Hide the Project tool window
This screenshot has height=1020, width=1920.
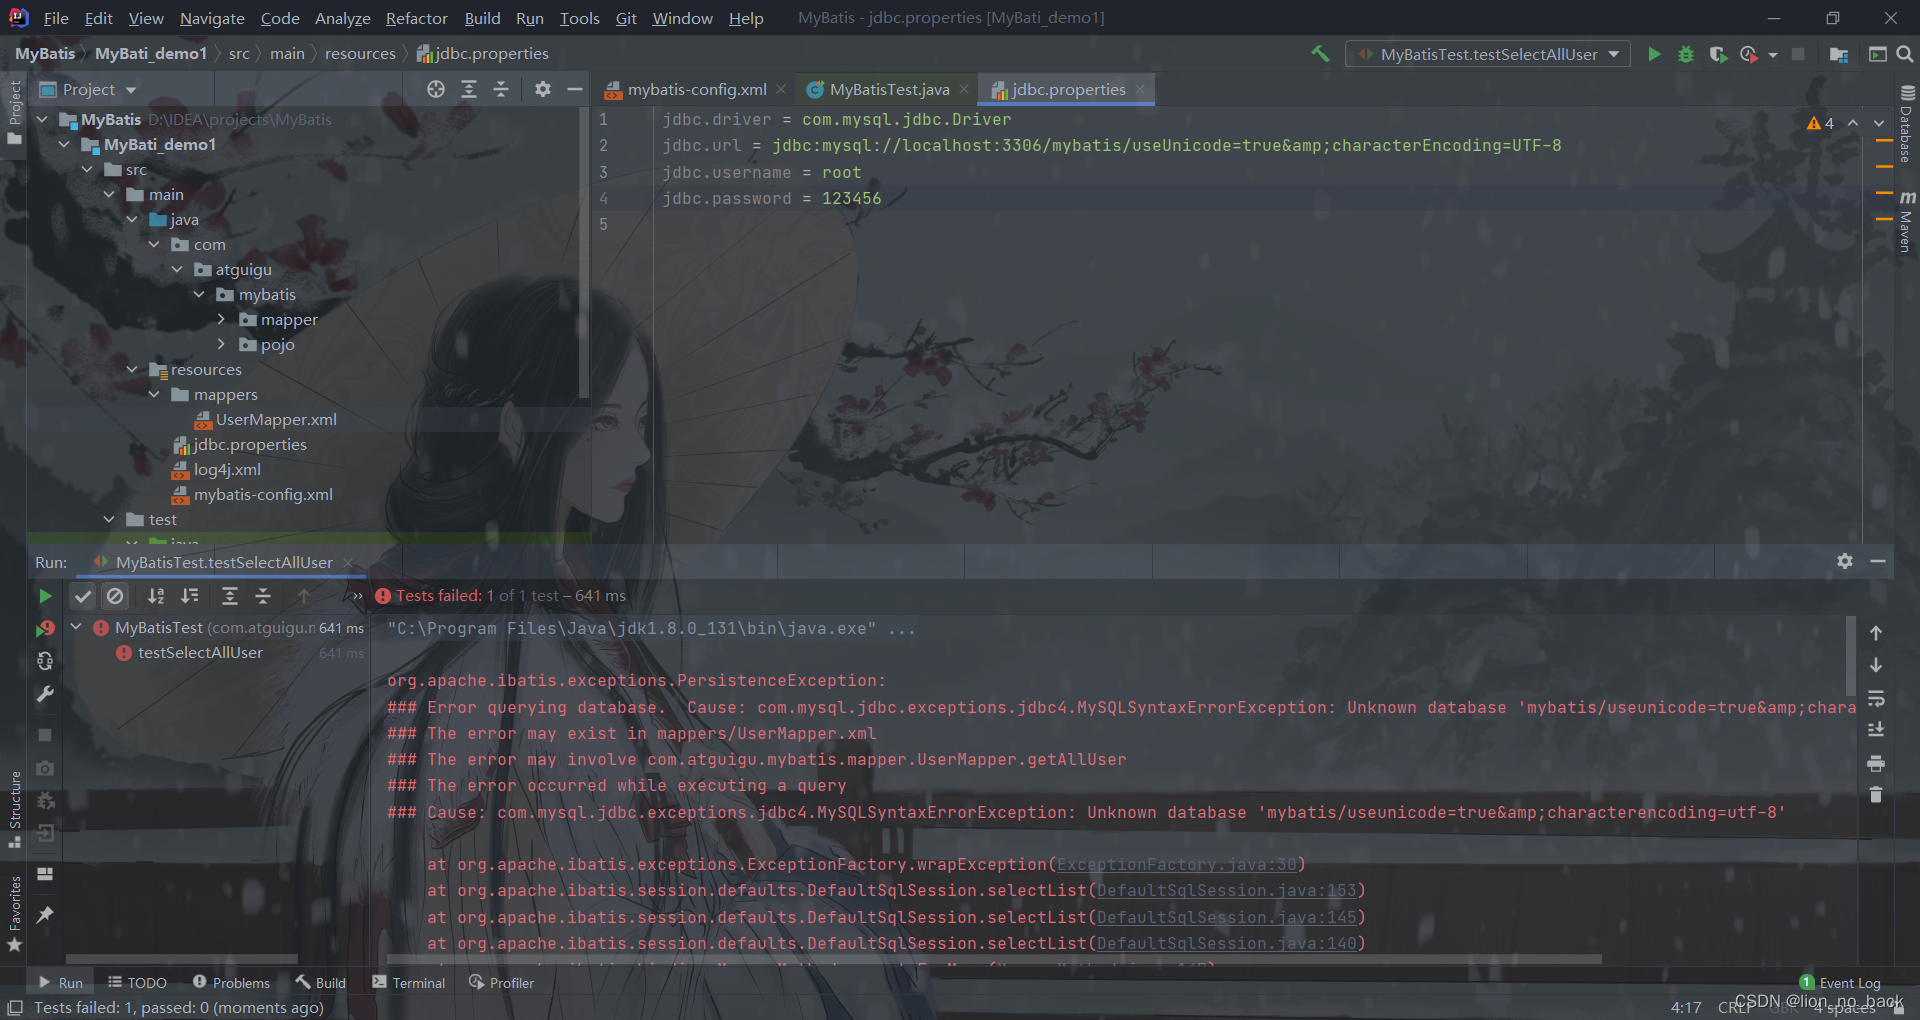[x=574, y=89]
